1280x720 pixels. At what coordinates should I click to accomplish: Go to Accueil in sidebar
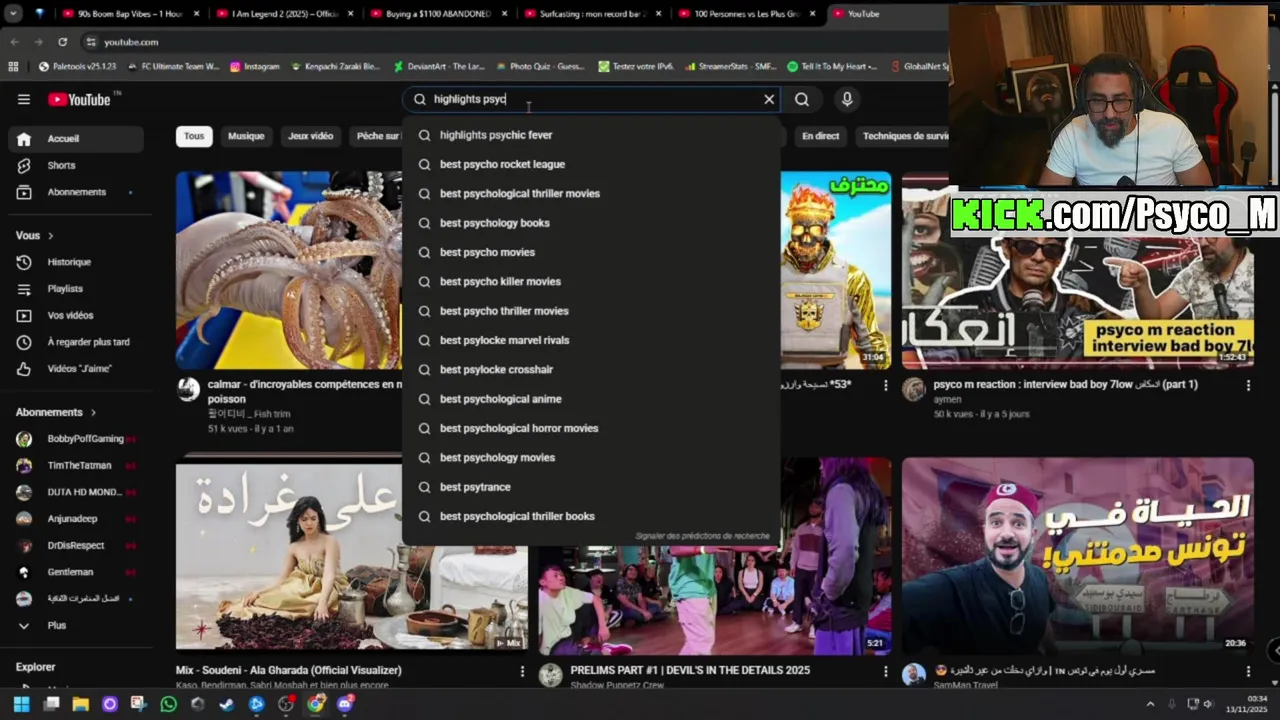pyautogui.click(x=76, y=139)
